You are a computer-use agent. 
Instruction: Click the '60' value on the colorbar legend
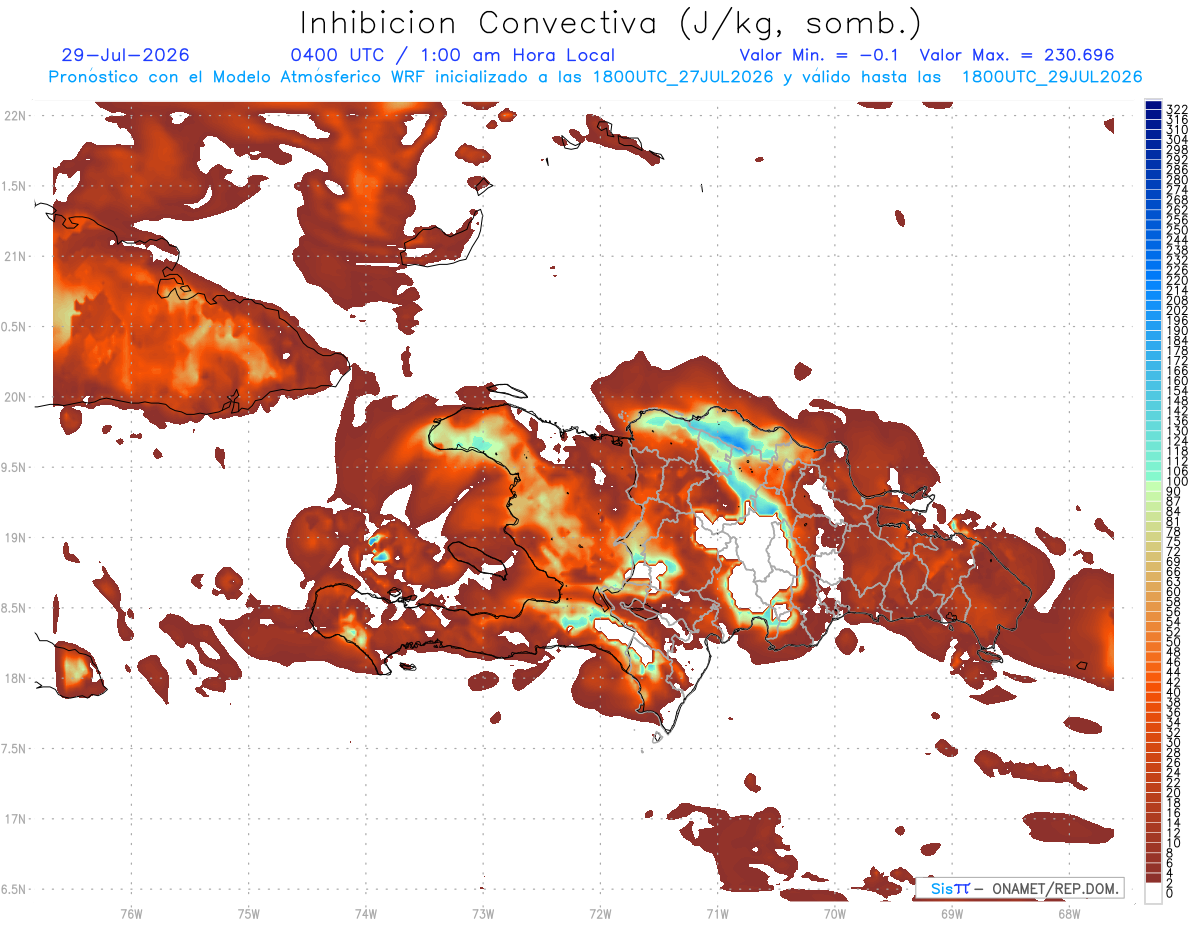click(x=1173, y=591)
